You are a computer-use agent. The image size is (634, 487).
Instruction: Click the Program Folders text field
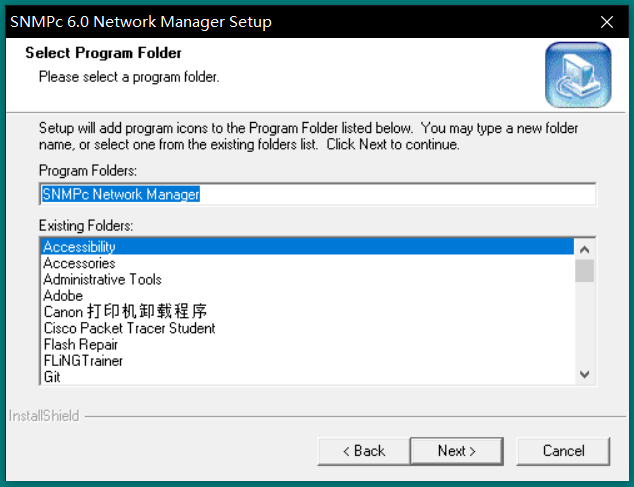317,194
